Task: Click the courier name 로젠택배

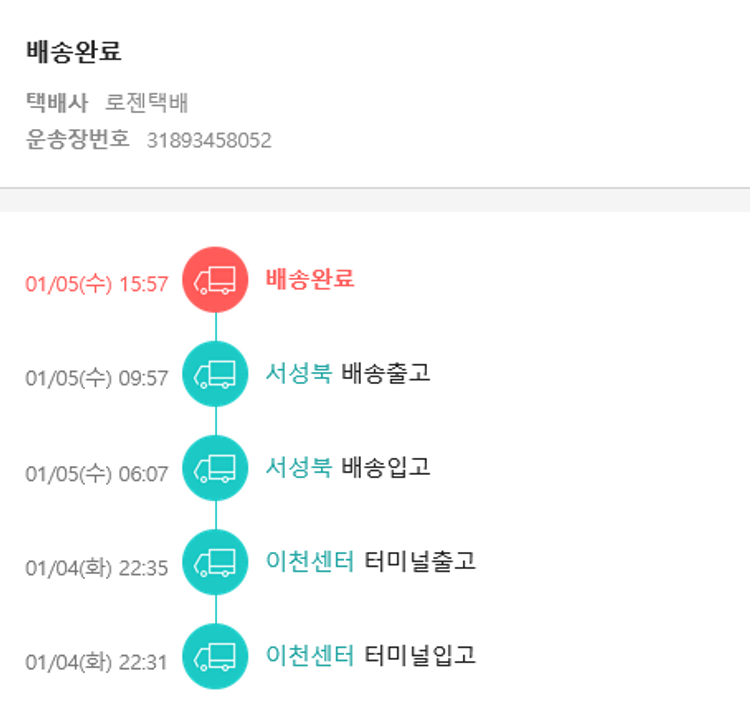Action: pyautogui.click(x=147, y=102)
